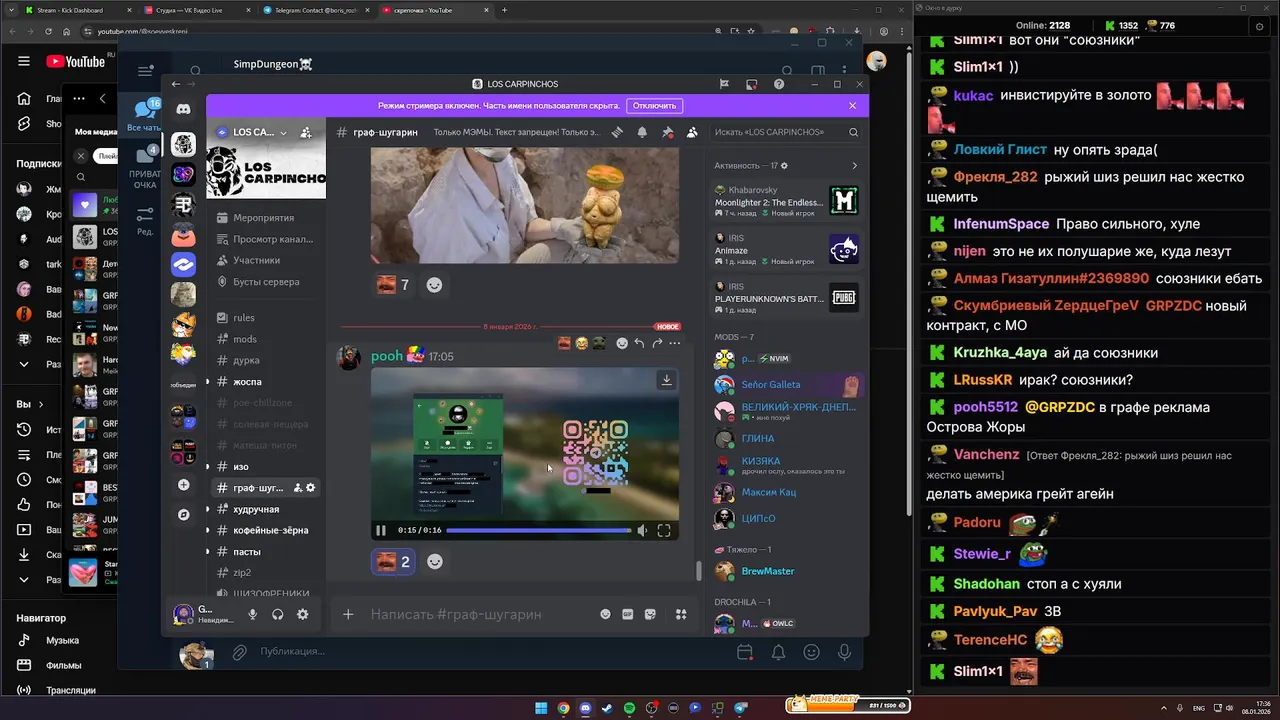Add reaction below pooh's video
The image size is (1280, 720).
tap(434, 562)
